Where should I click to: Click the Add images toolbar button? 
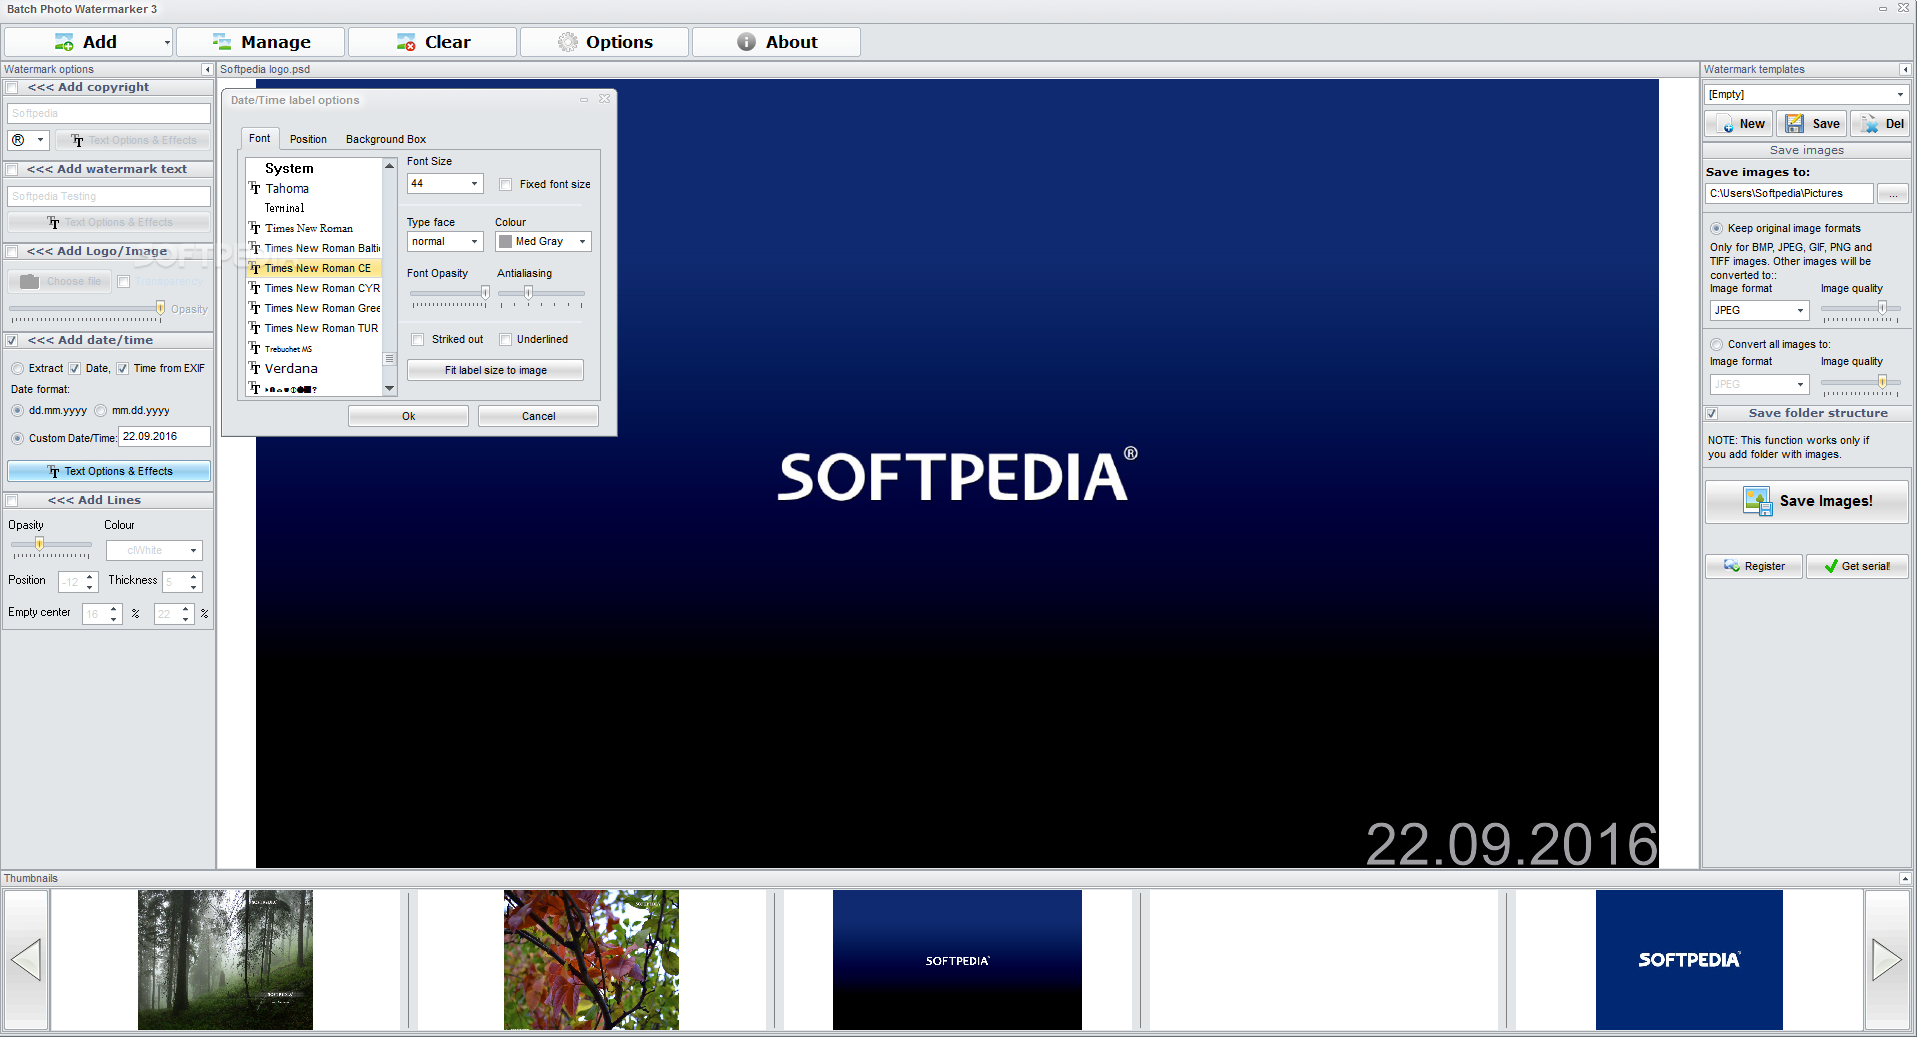point(85,42)
